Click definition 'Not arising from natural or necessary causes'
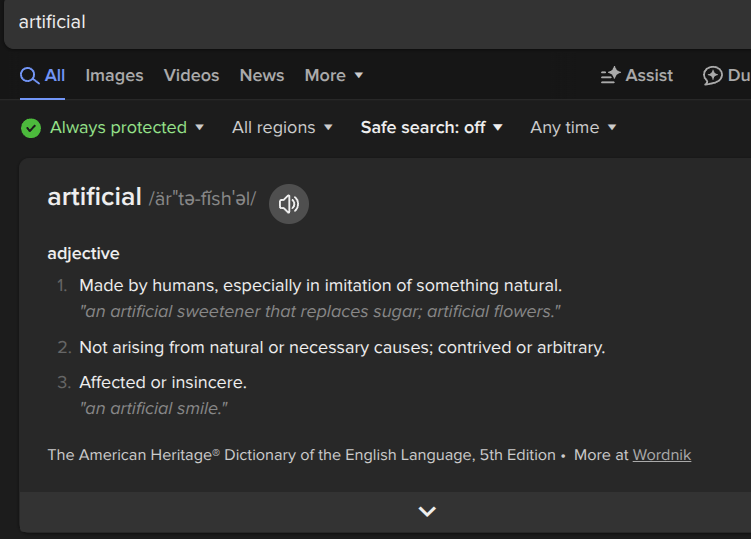Image resolution: width=751 pixels, height=539 pixels. (342, 347)
